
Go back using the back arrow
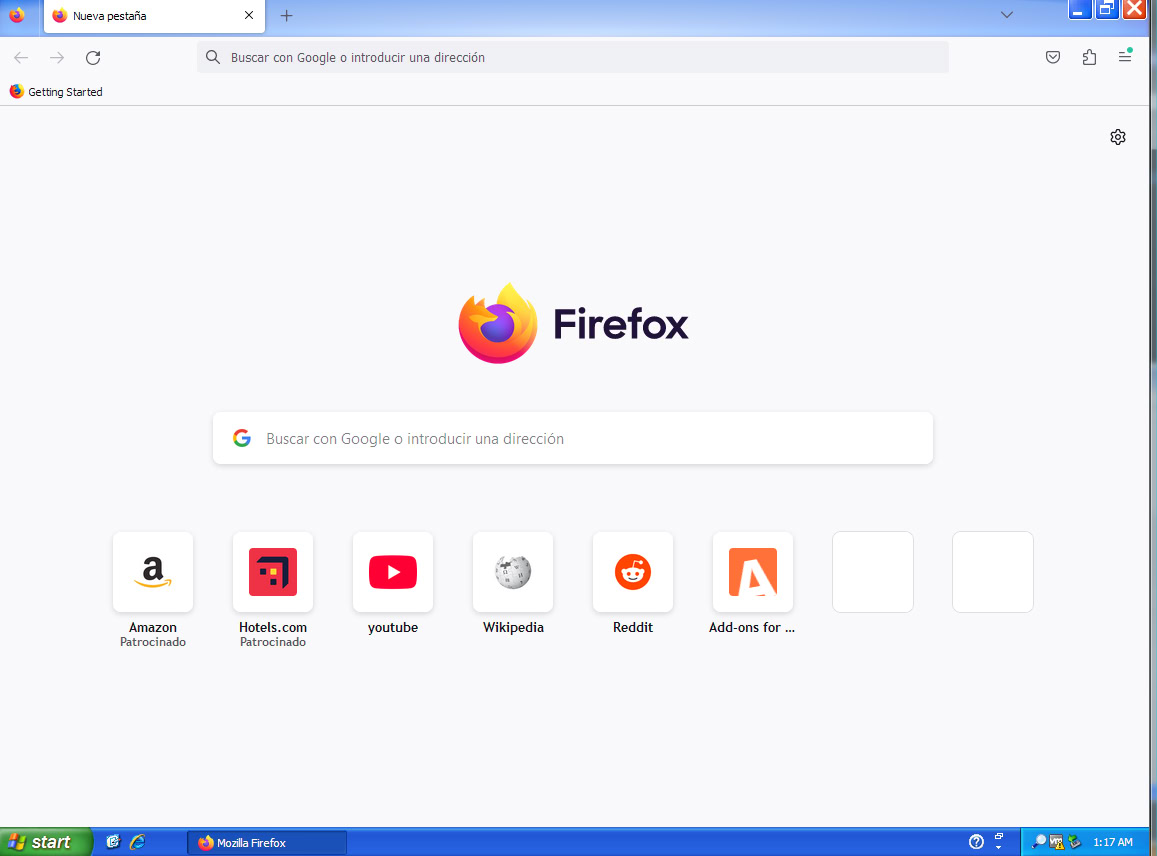[21, 58]
